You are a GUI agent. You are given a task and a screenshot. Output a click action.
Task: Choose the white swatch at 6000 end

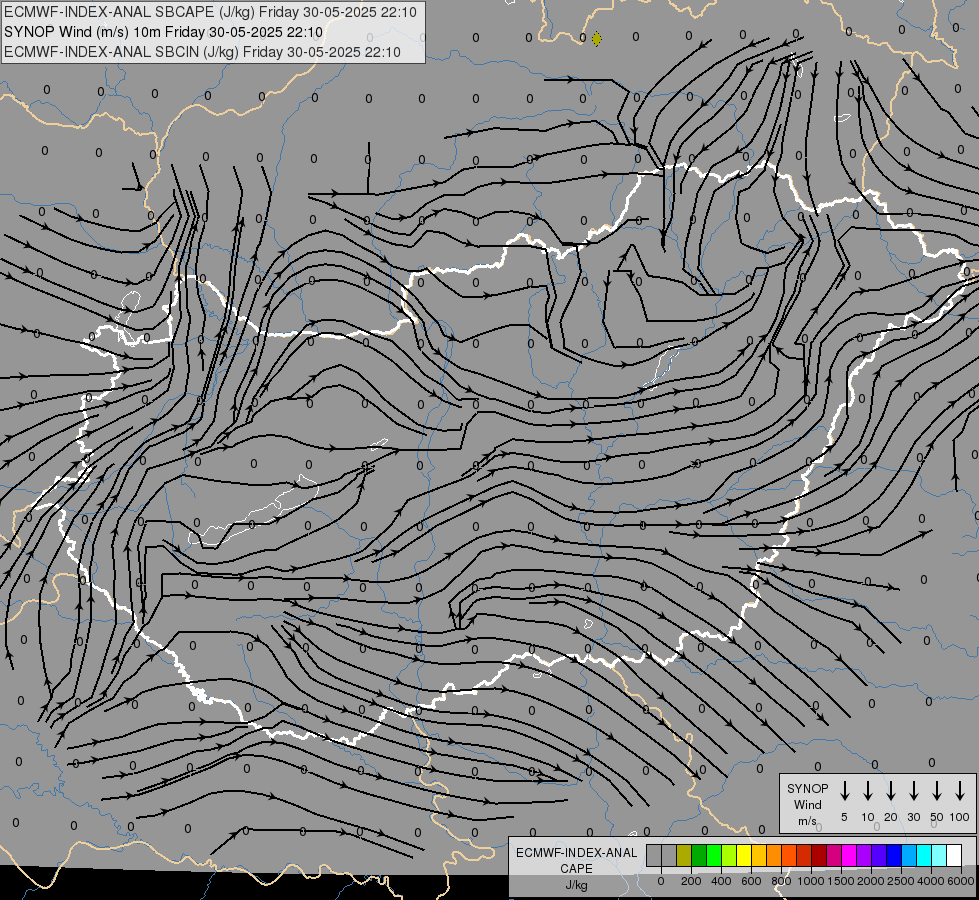coord(953,855)
